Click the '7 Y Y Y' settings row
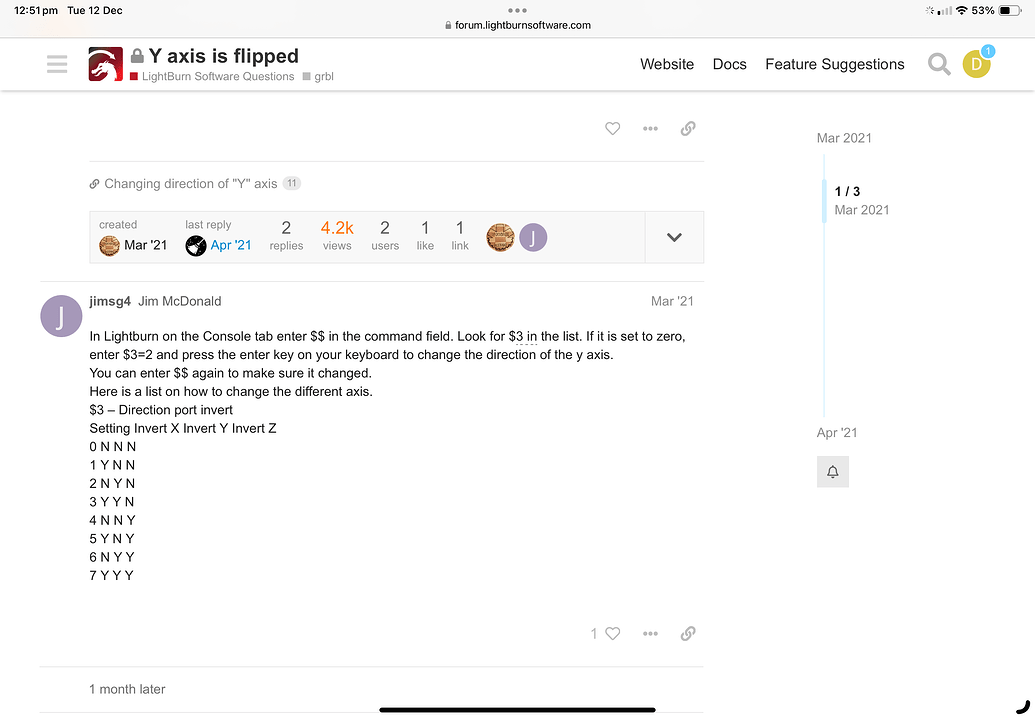The height and width of the screenshot is (718, 1035). pos(112,575)
